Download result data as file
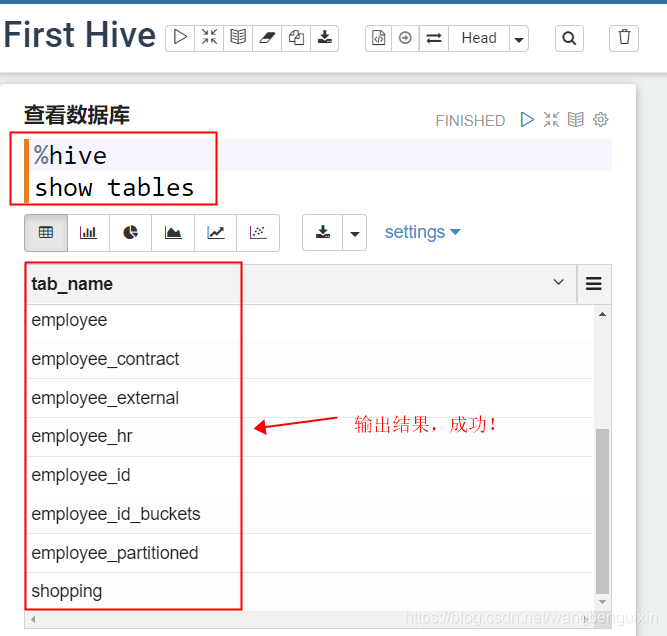Screen dimensions: 667x636 323,232
